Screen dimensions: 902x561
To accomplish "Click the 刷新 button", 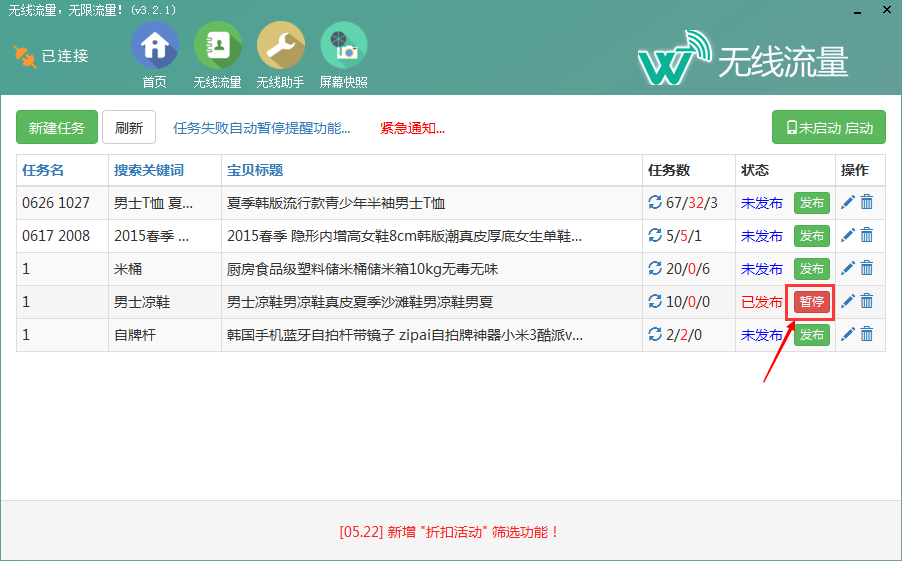I will 129,127.
